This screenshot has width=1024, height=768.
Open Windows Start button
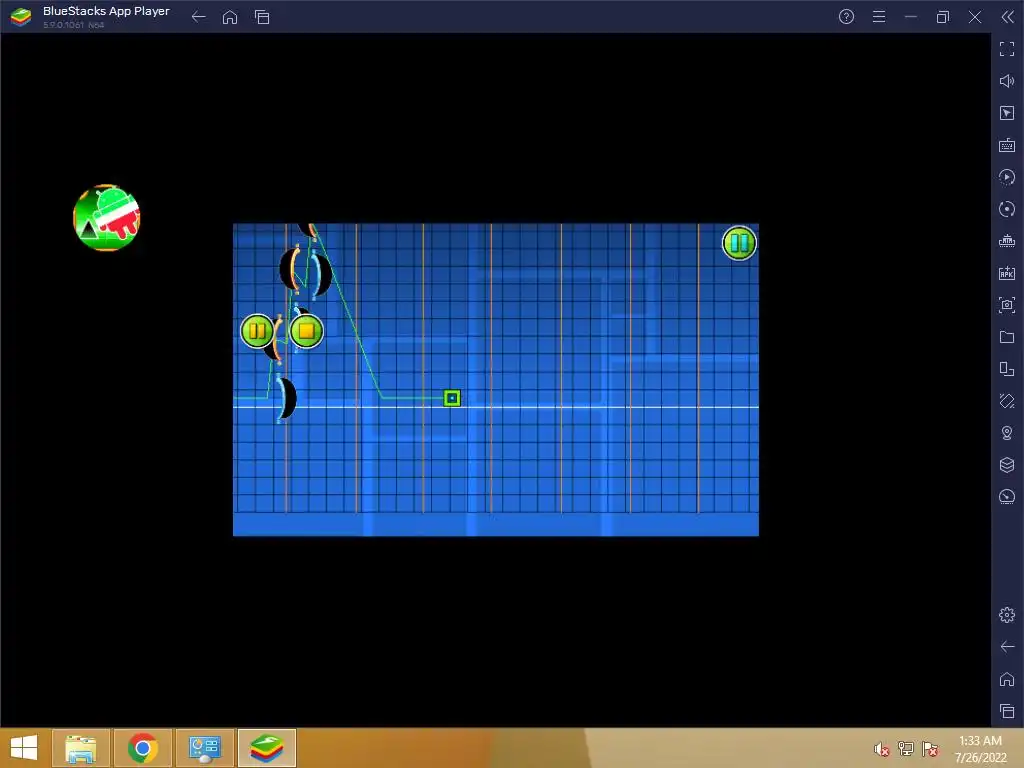(x=24, y=748)
